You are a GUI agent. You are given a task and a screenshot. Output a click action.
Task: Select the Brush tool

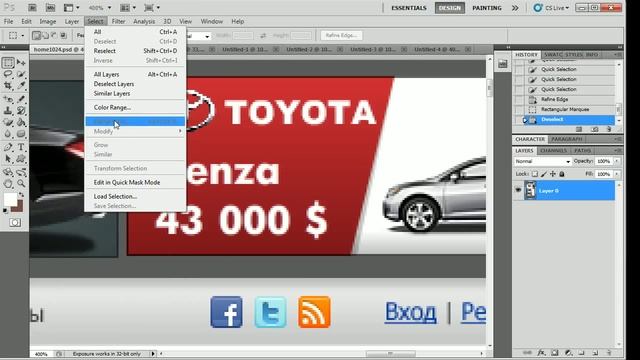click(x=21, y=99)
